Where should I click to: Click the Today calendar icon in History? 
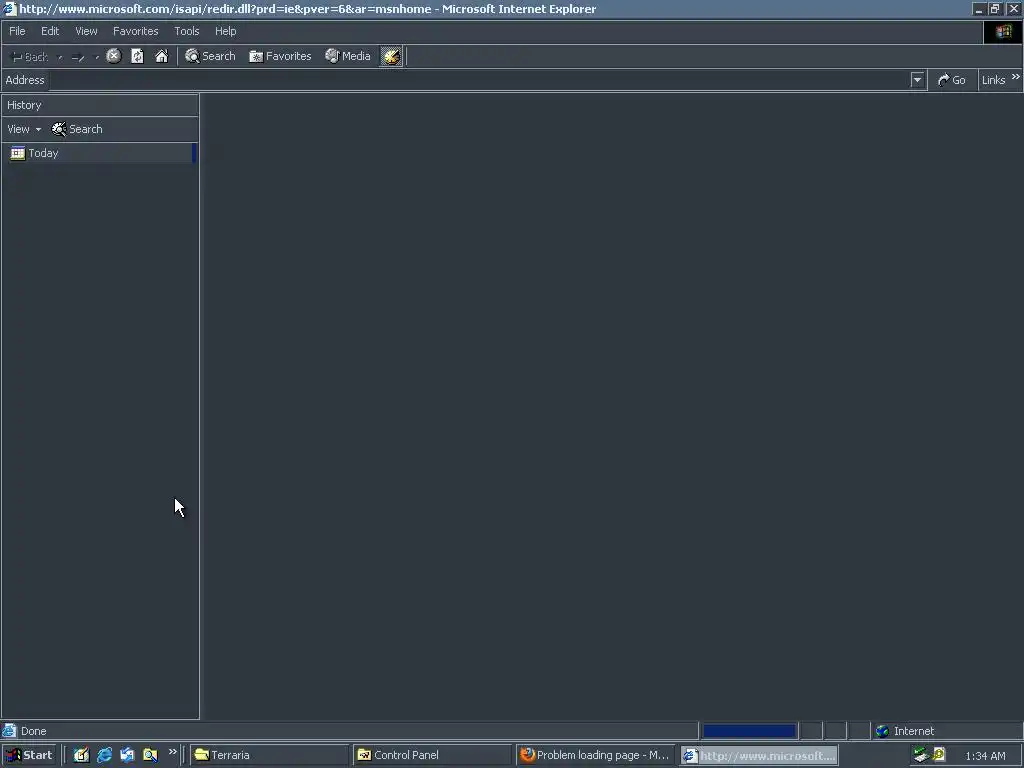click(x=18, y=153)
